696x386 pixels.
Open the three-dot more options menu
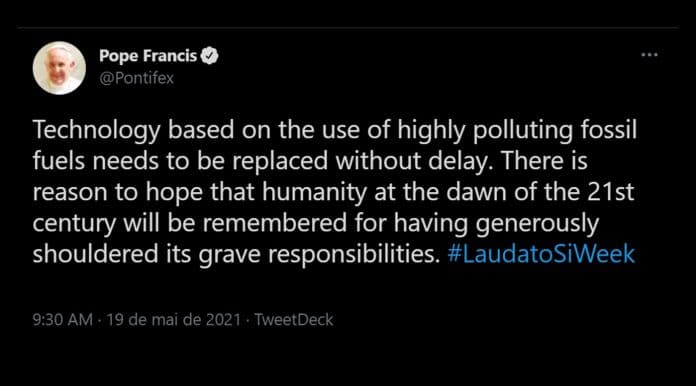649,55
